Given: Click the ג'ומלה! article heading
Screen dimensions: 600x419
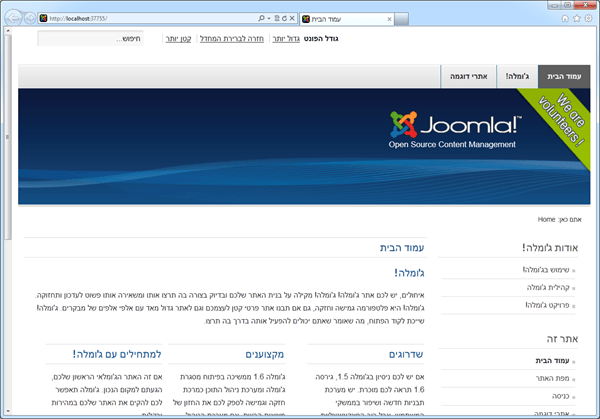Looking at the screenshot, I should coord(409,273).
